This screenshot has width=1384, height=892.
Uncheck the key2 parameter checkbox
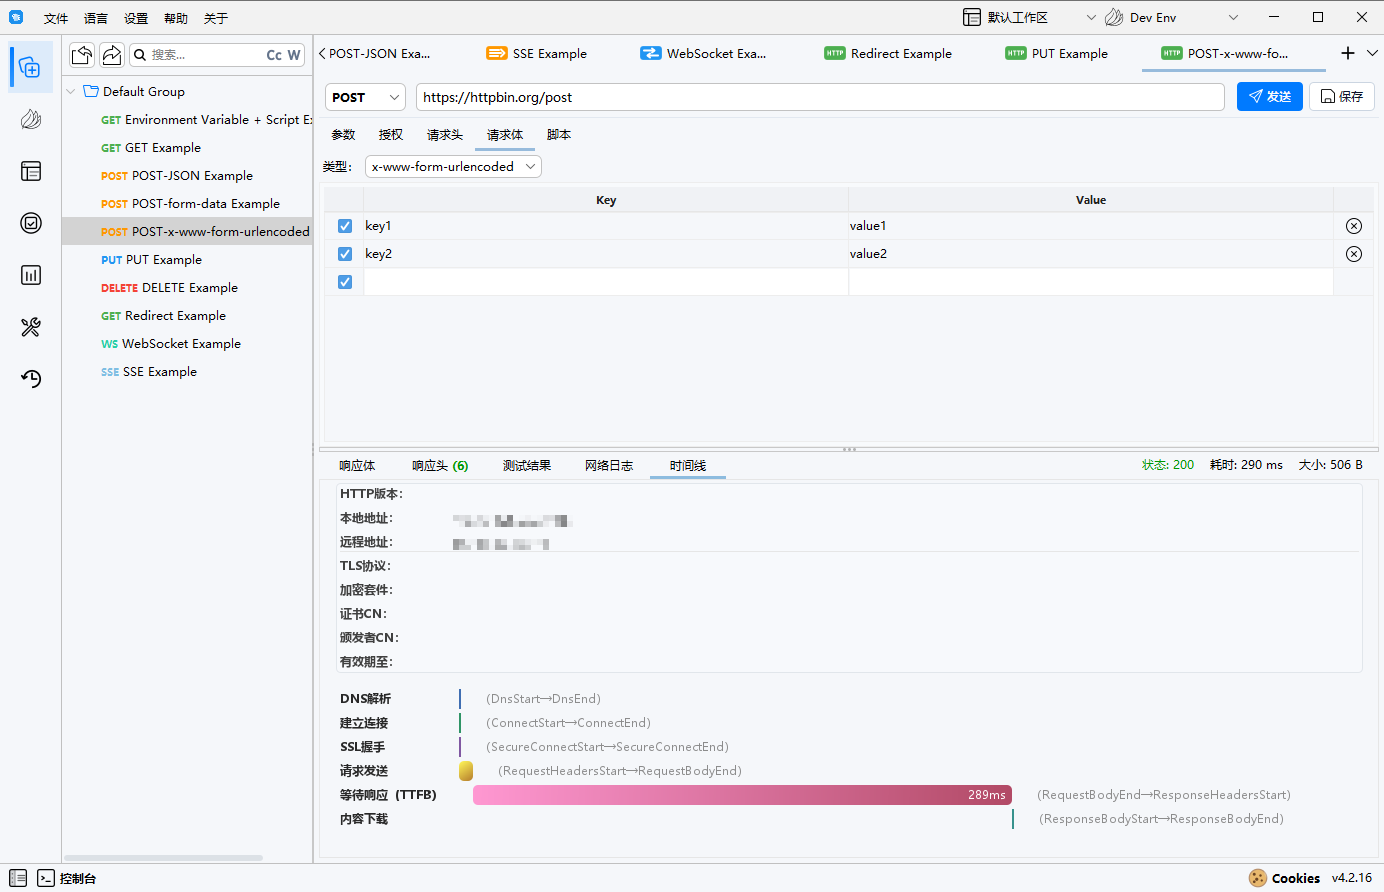[x=345, y=254]
